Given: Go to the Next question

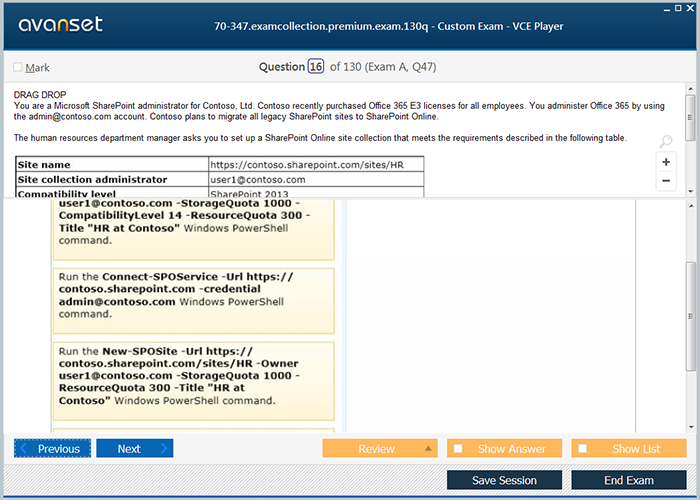Looking at the screenshot, I should click(135, 448).
